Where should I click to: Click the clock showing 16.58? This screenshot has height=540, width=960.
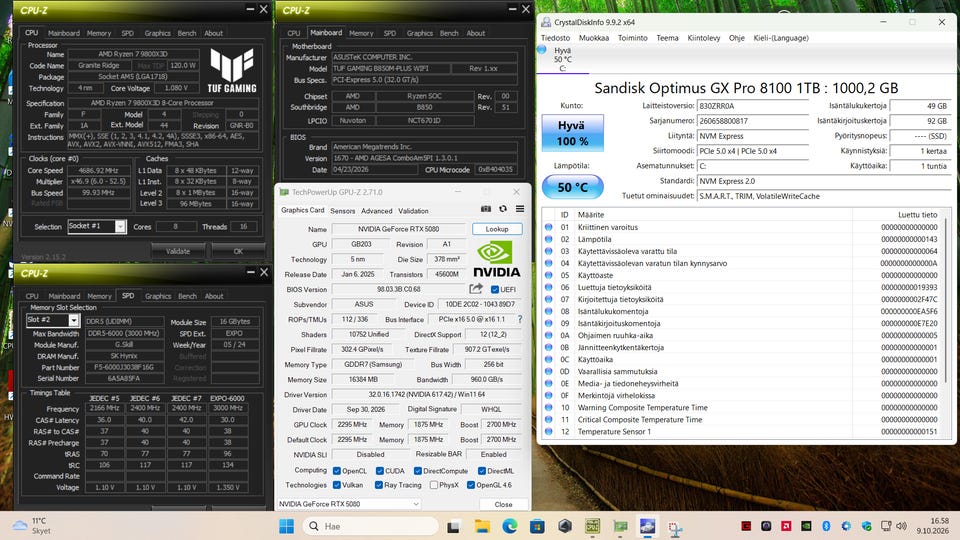click(939, 520)
